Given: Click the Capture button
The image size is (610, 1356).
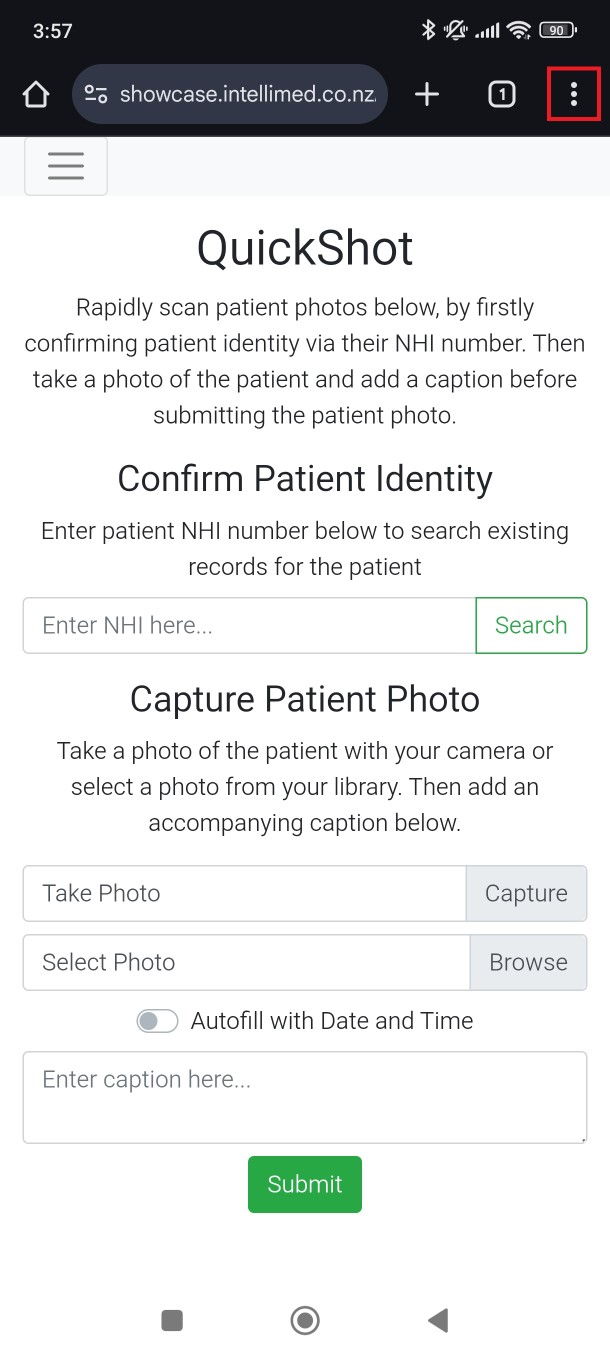Looking at the screenshot, I should [526, 893].
